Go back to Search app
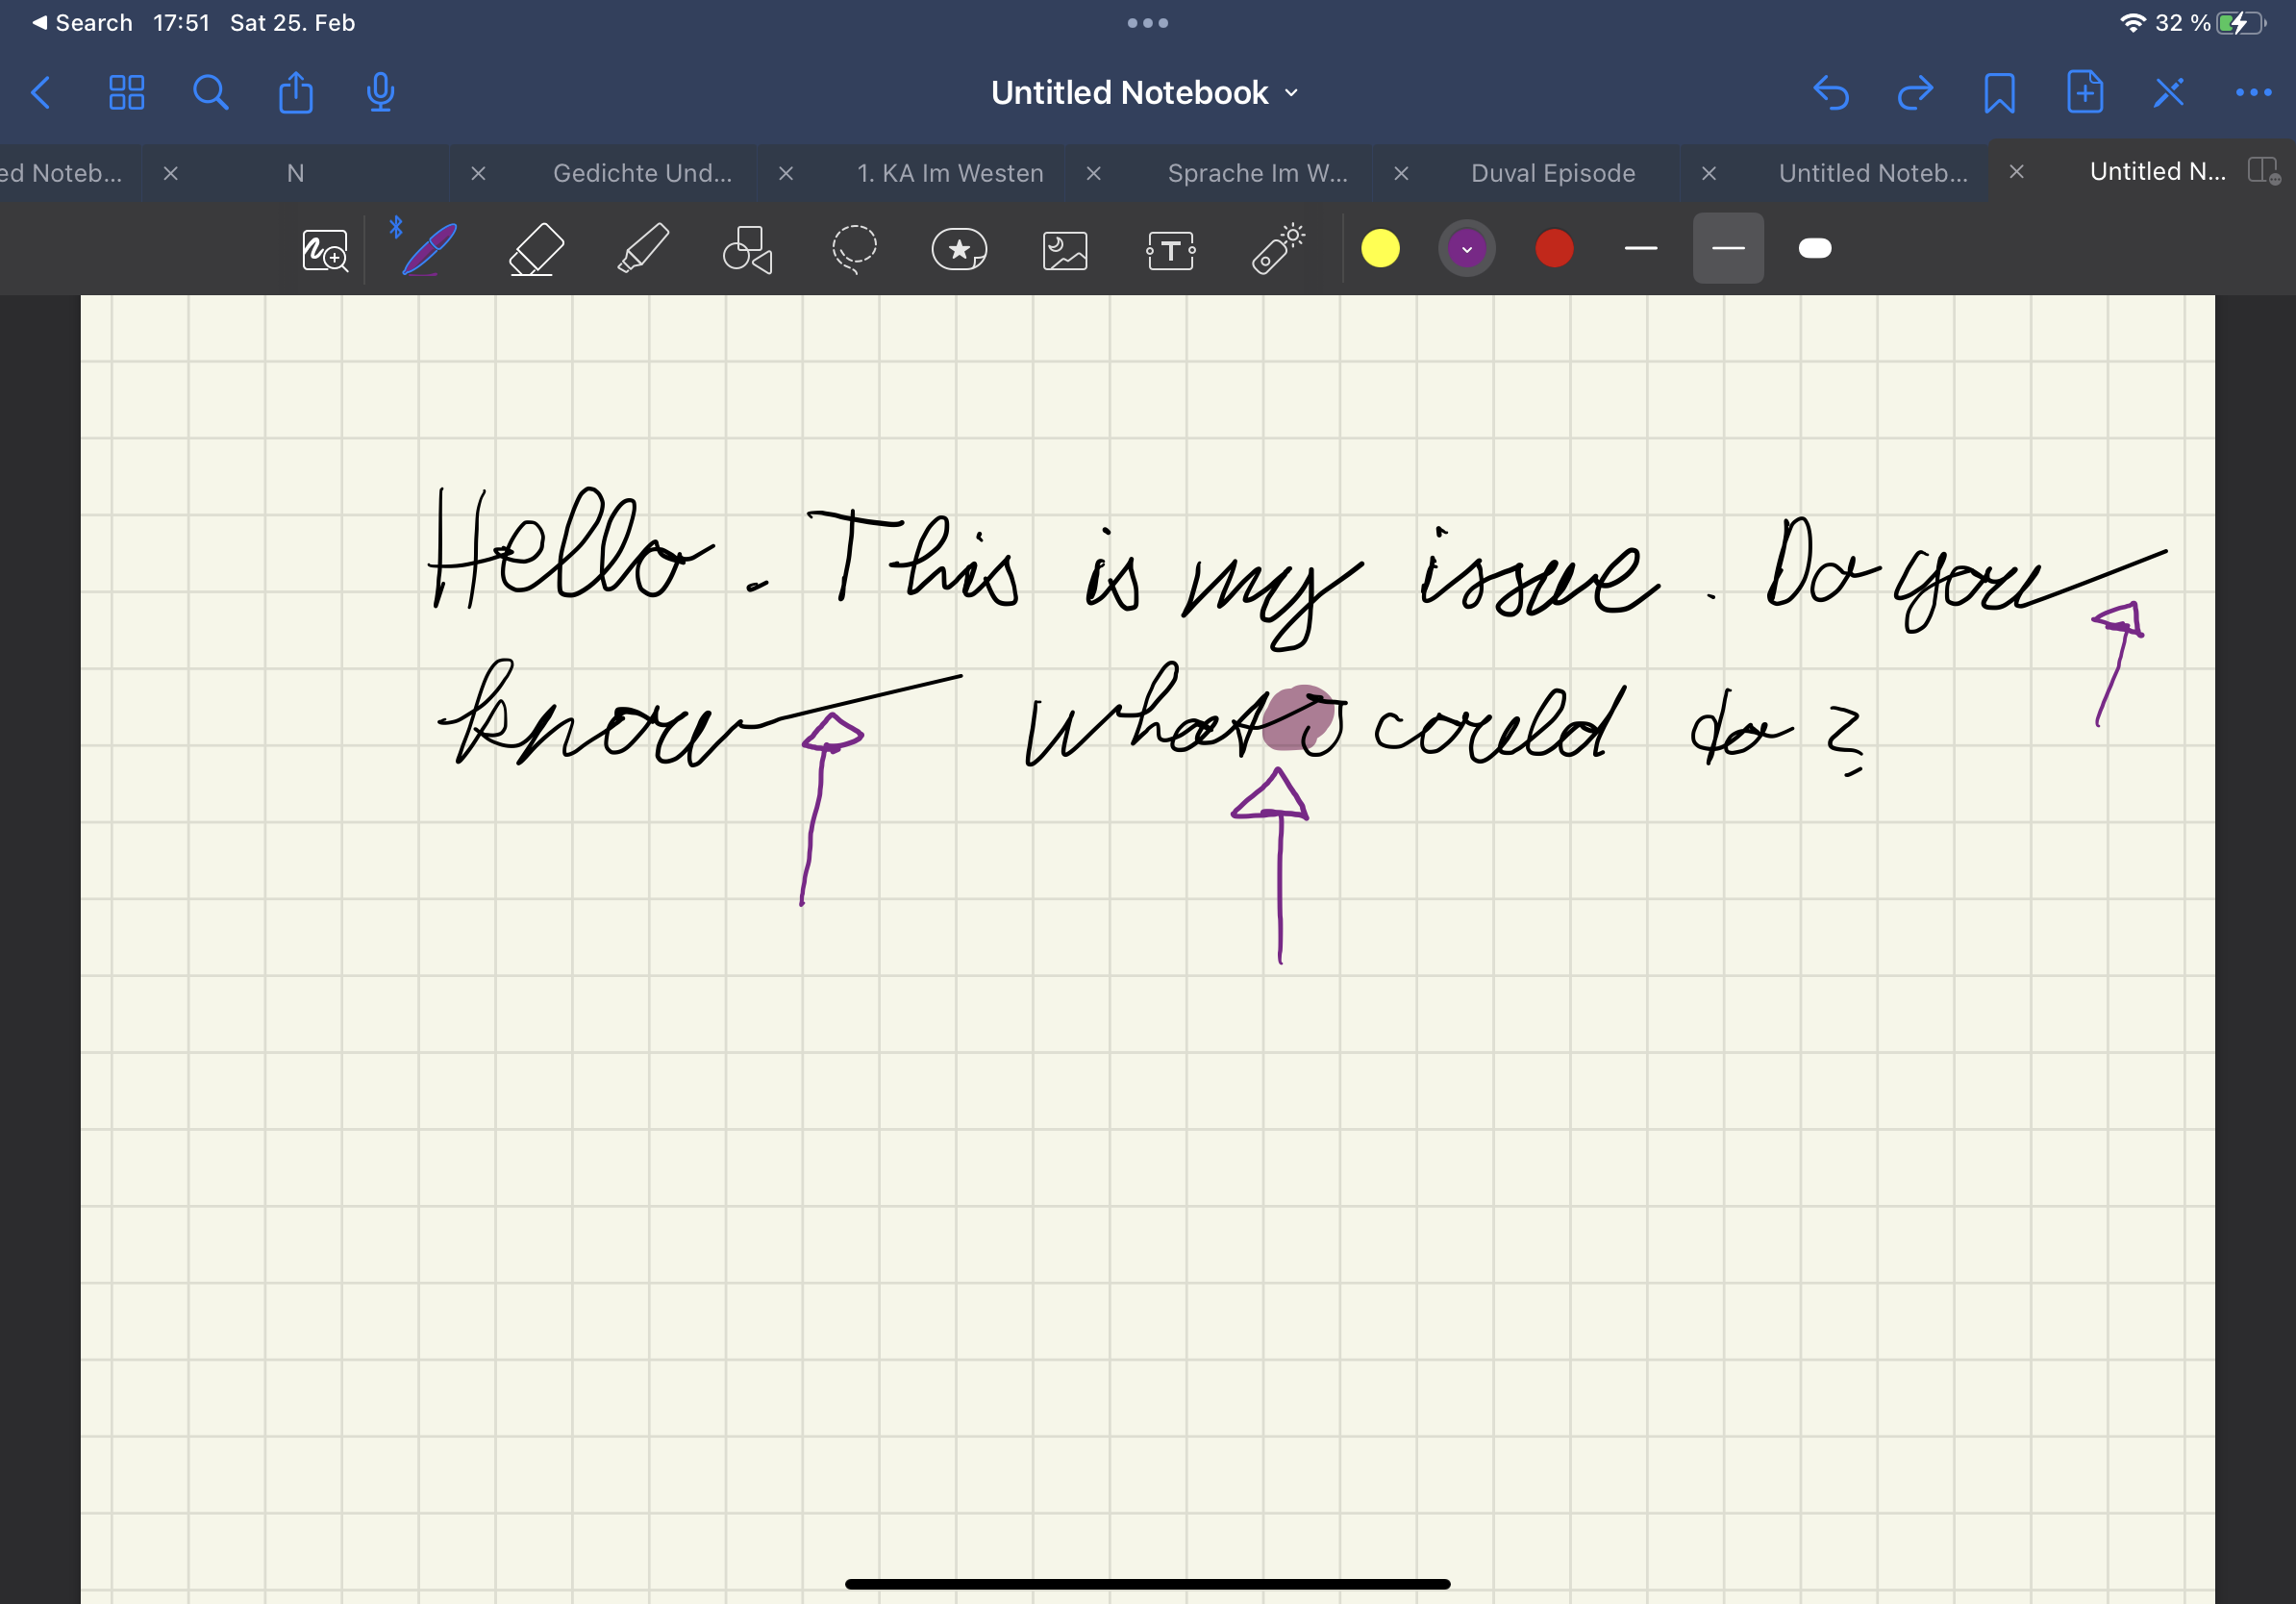The image size is (2296, 1604). (x=82, y=22)
